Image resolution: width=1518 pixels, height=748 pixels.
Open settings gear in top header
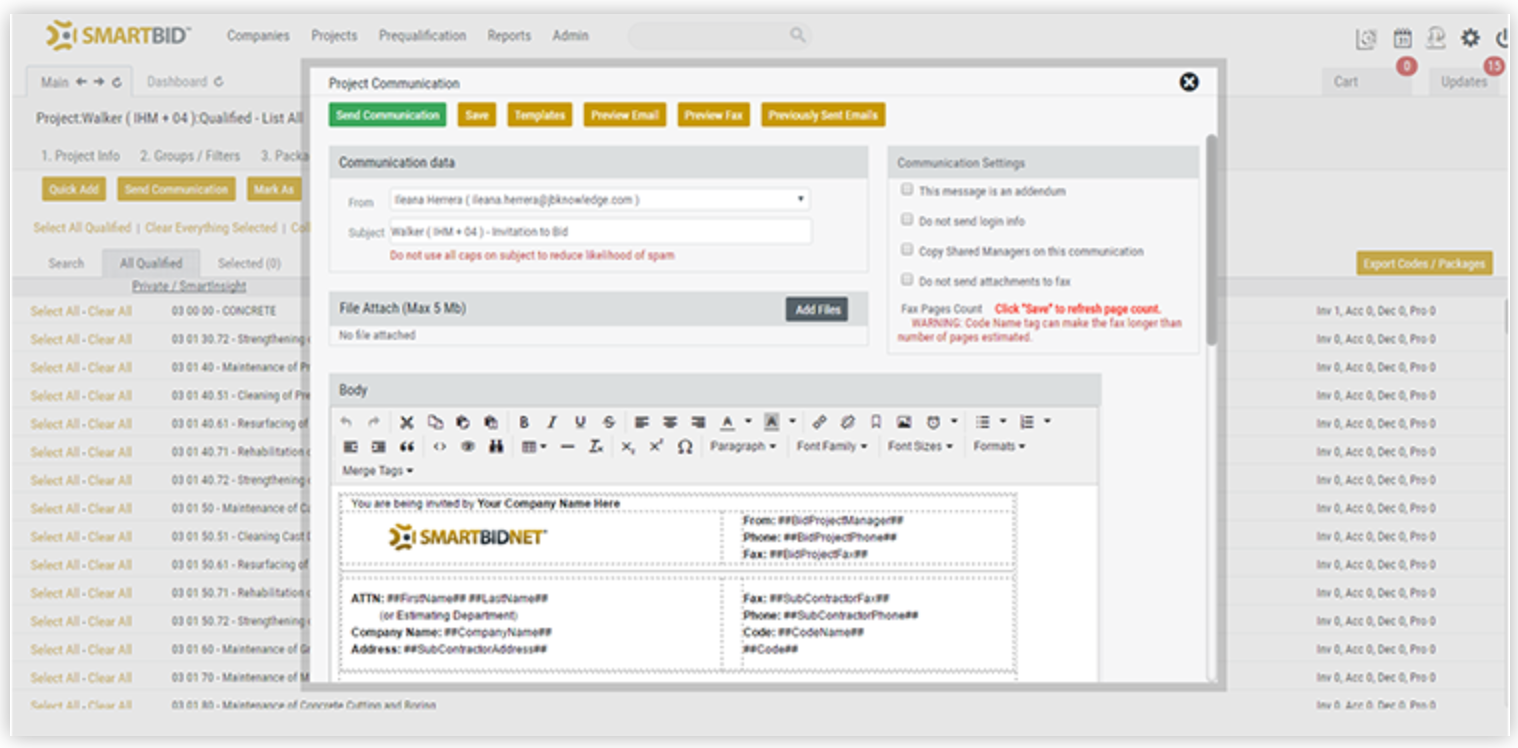(x=1470, y=38)
